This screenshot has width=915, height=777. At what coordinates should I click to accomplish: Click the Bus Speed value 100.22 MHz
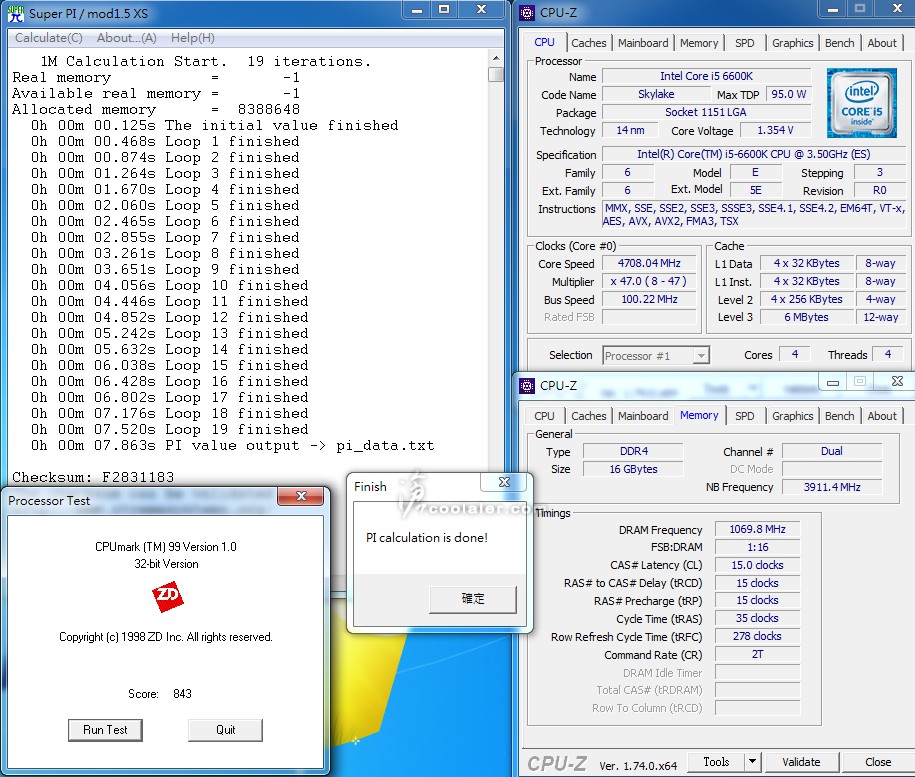click(649, 299)
